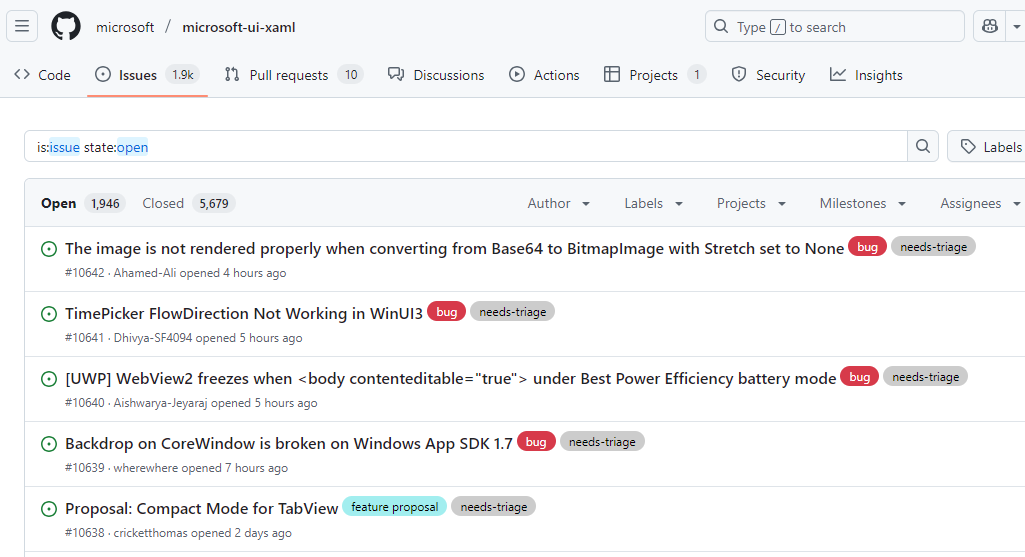Click the is:issue state:open filter field

(466, 146)
